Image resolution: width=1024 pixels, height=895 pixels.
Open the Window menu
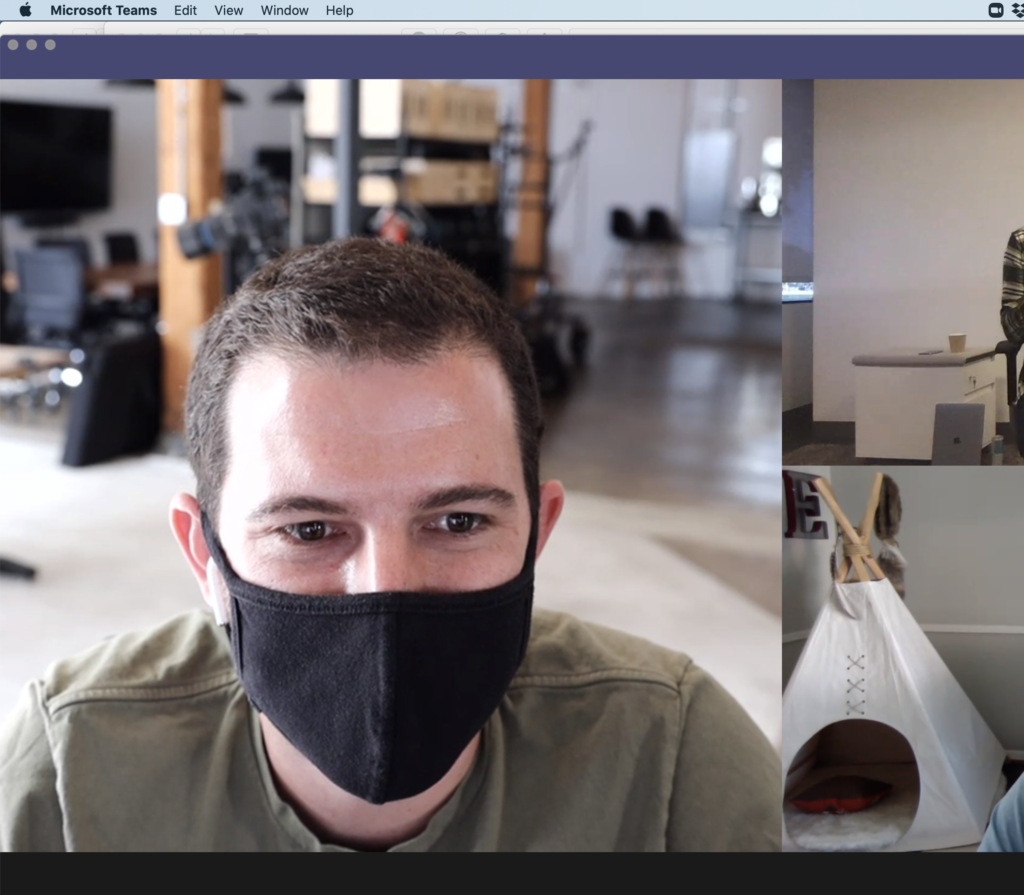pos(285,10)
